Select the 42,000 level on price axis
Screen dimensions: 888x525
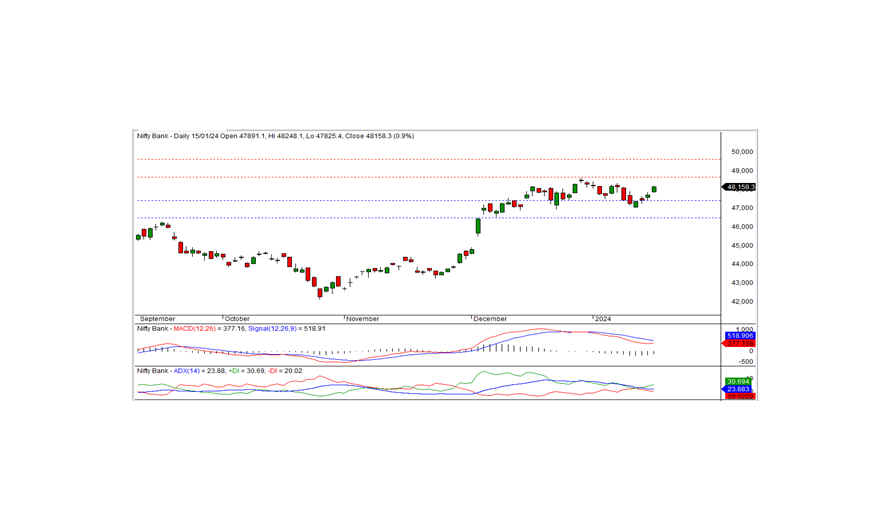pyautogui.click(x=741, y=301)
